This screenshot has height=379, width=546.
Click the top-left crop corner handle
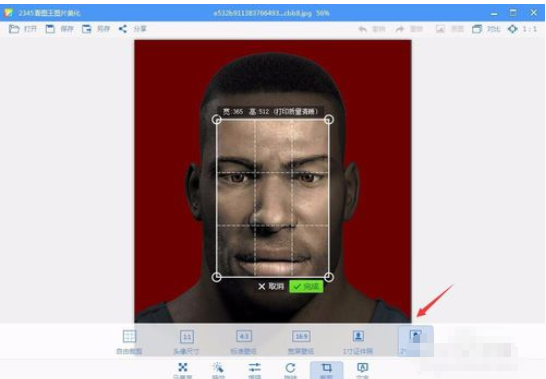pos(217,120)
